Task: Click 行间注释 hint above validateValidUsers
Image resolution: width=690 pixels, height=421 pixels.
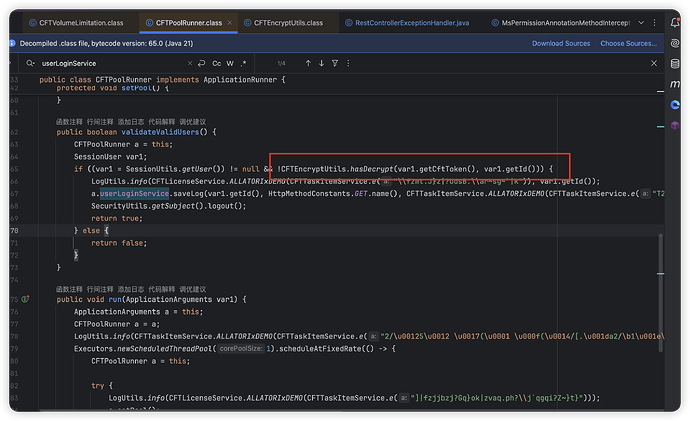Action: pos(100,122)
